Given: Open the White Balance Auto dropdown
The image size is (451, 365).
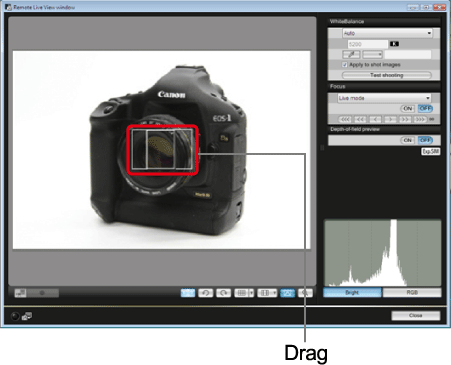Looking at the screenshot, I should coord(387,33).
